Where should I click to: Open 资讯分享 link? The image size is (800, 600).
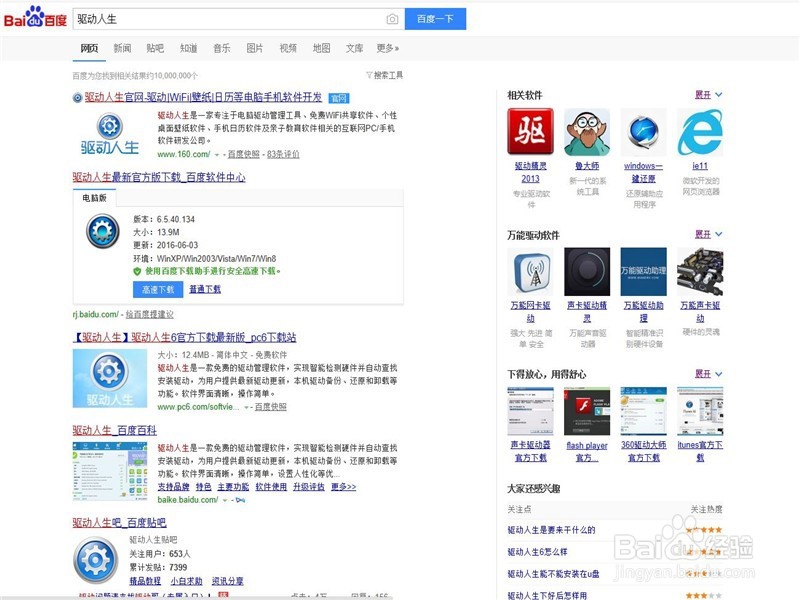click(228, 581)
